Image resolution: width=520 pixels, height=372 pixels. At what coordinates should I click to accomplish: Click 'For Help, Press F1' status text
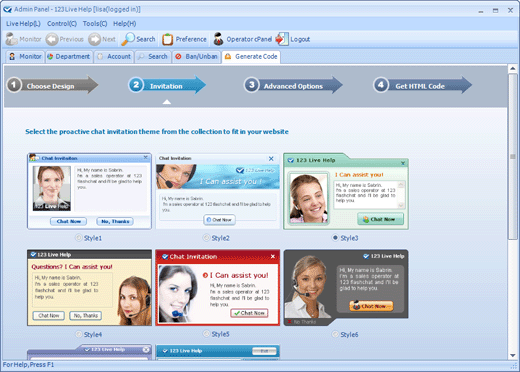28,365
